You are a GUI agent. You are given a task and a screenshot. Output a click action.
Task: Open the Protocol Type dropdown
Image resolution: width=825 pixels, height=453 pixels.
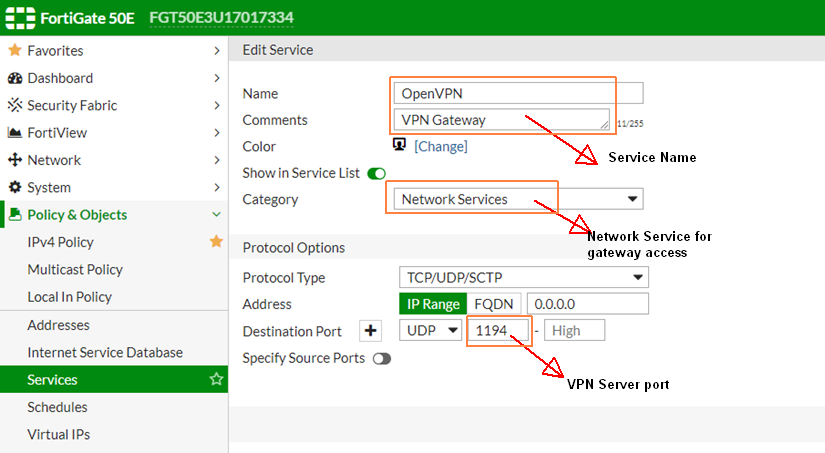click(x=524, y=277)
